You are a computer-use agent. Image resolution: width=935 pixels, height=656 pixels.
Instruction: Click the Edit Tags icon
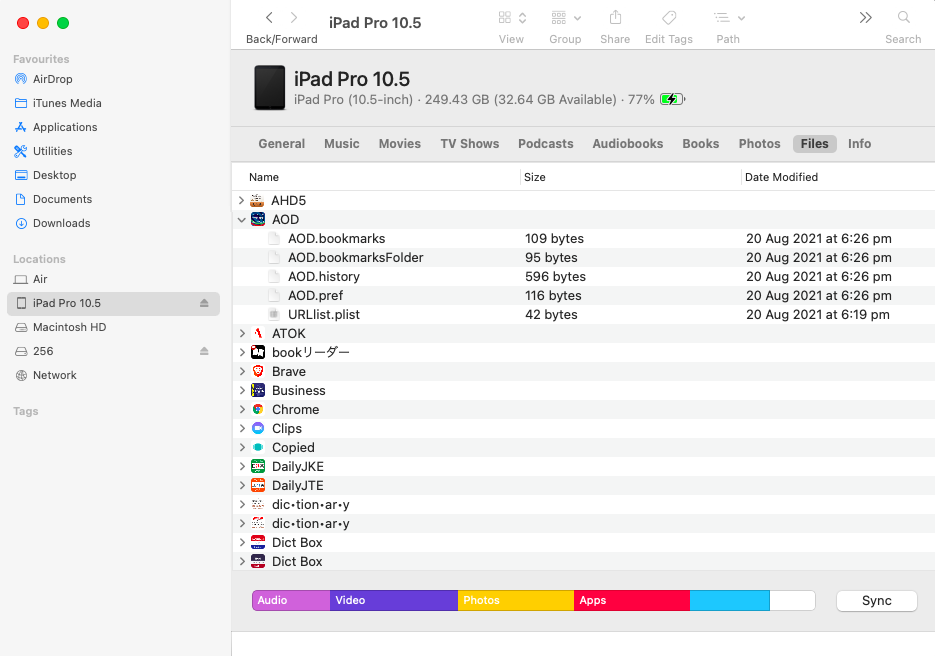pyautogui.click(x=669, y=18)
